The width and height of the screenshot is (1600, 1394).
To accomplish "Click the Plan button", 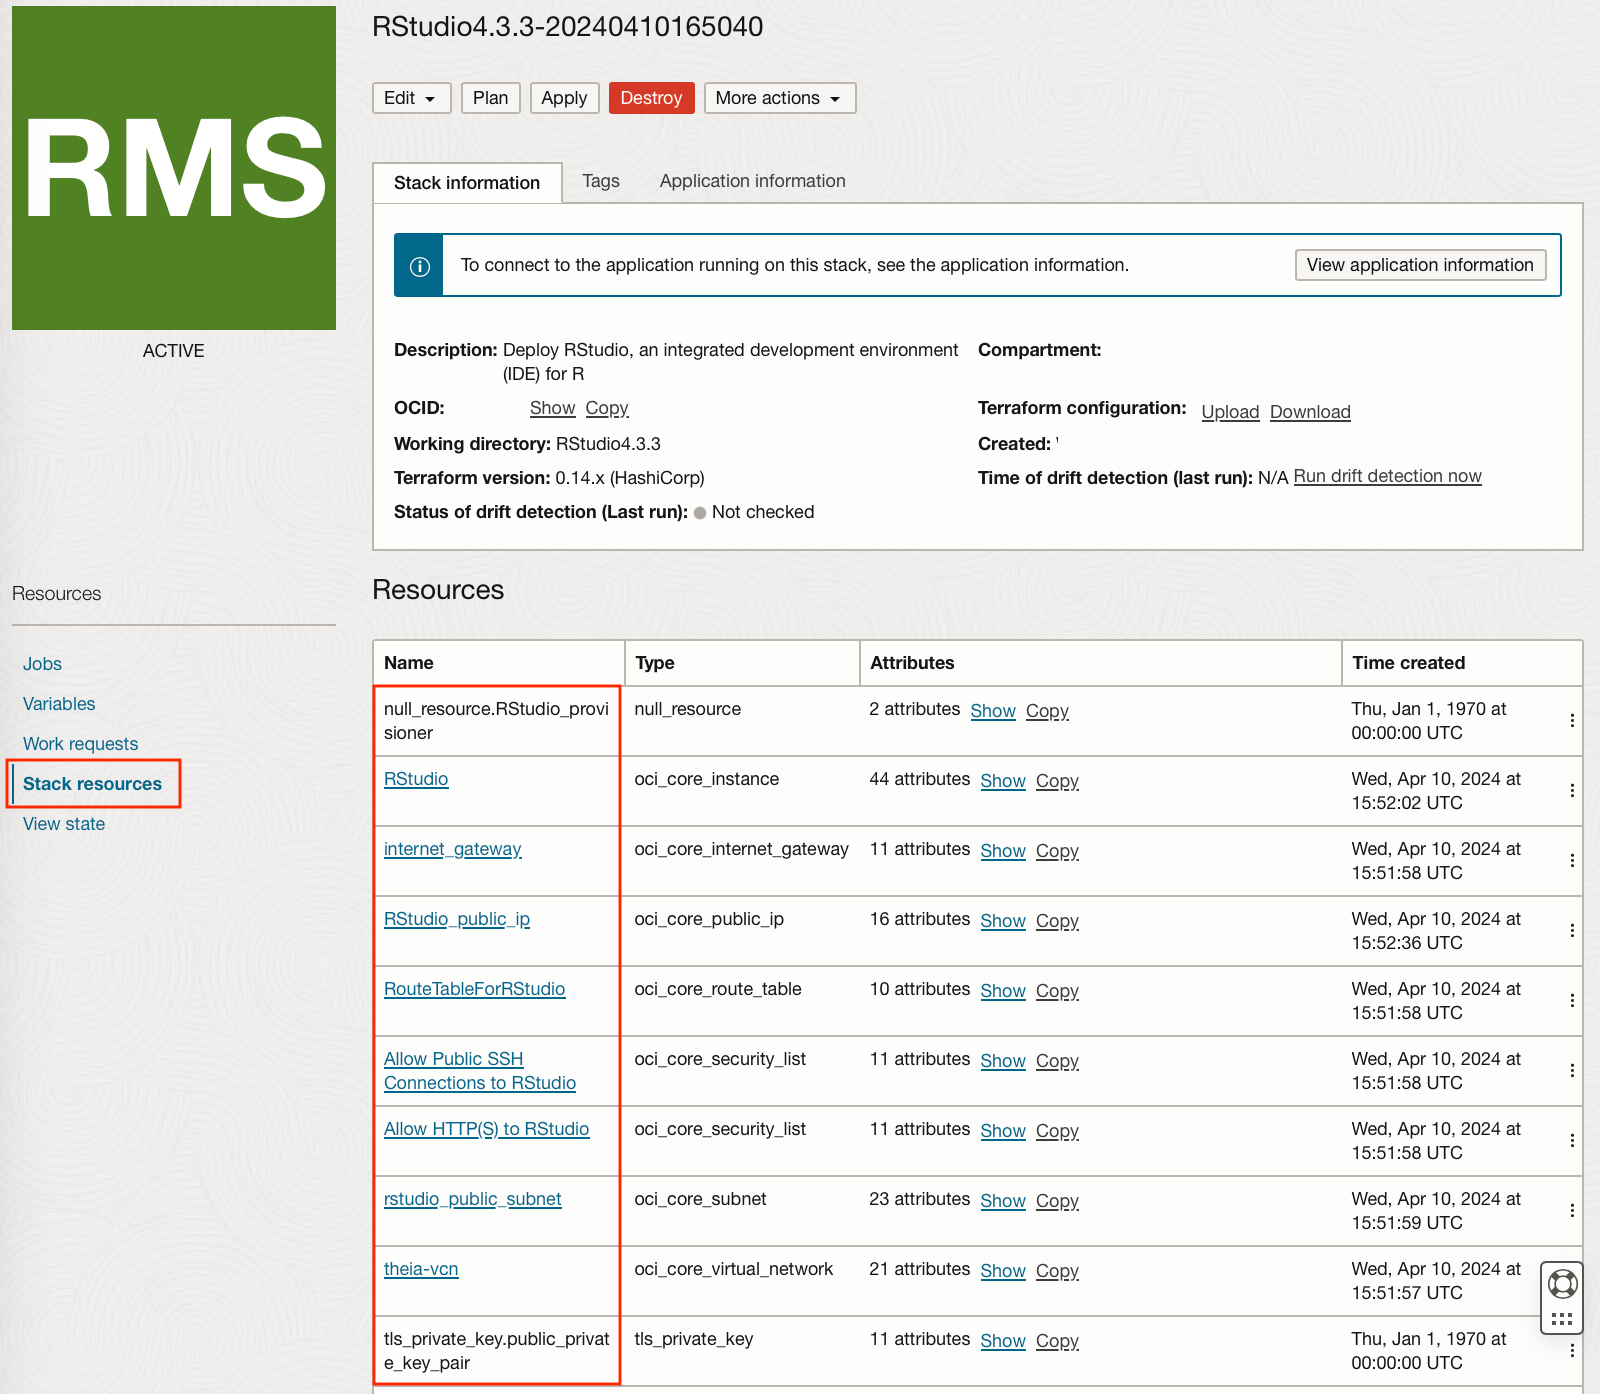I will tap(490, 98).
